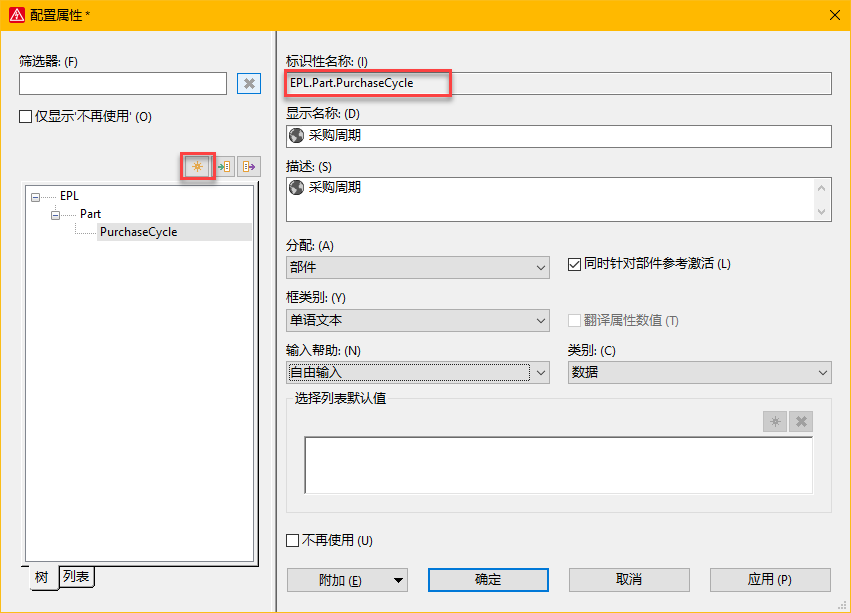
Task: Click the globe icon in the display name field
Action: [x=296, y=135]
